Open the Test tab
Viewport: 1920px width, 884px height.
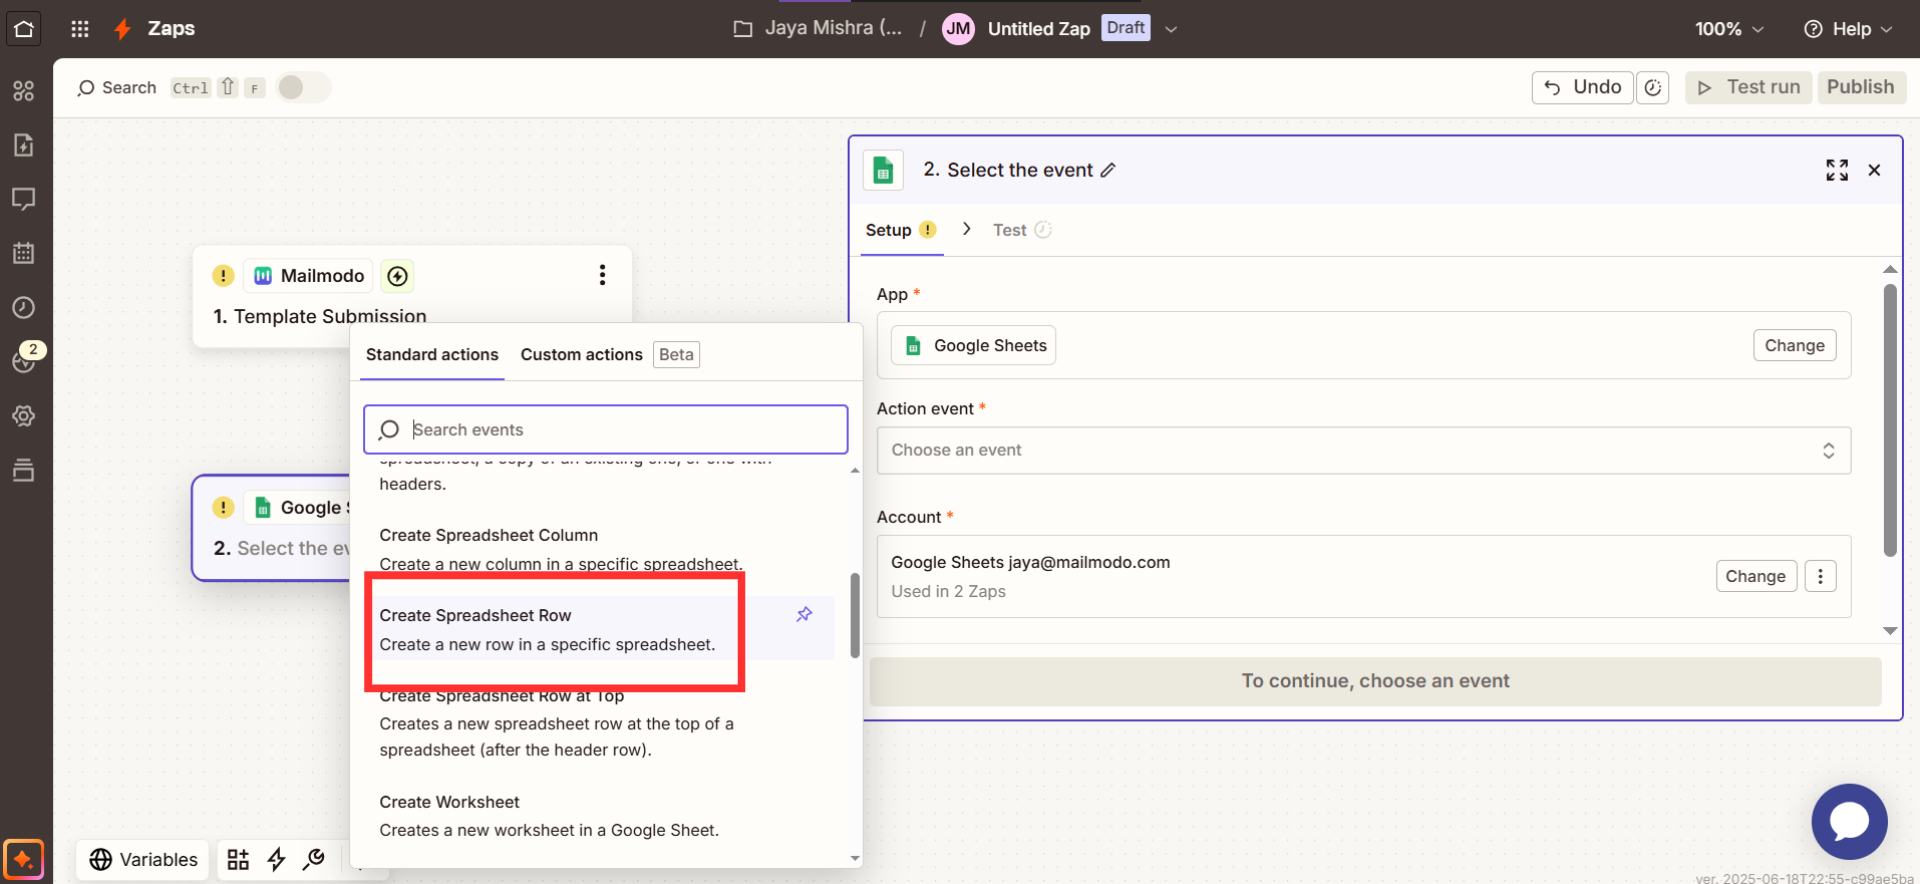point(1021,230)
